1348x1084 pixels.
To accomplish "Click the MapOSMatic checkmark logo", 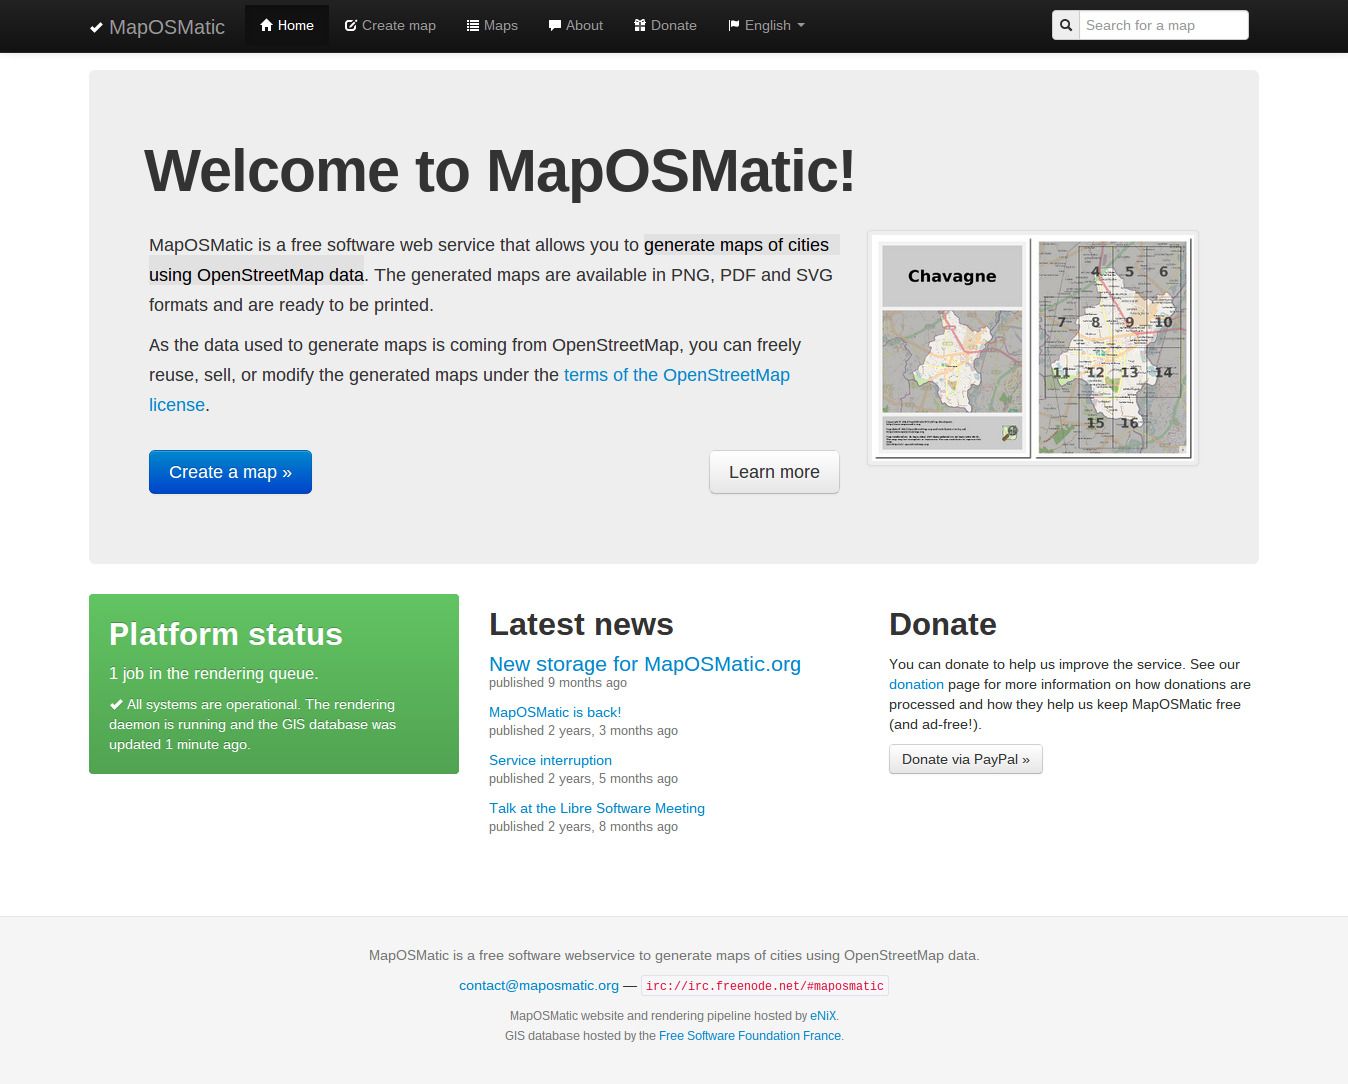I will 98,27.
